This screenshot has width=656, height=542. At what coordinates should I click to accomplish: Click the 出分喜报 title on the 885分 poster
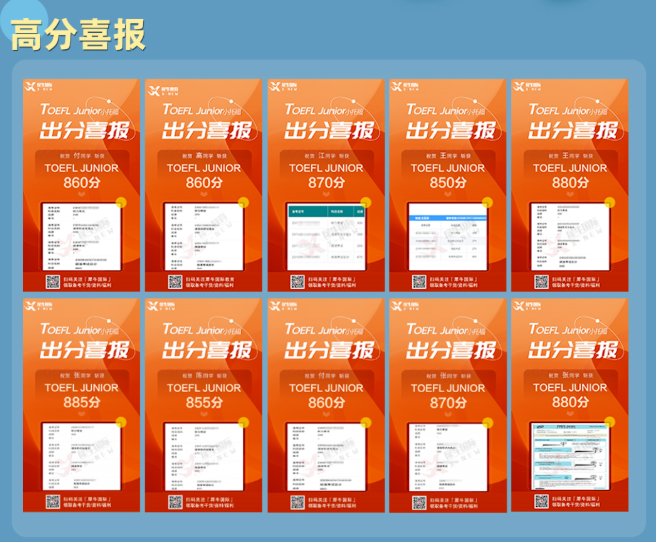click(84, 350)
